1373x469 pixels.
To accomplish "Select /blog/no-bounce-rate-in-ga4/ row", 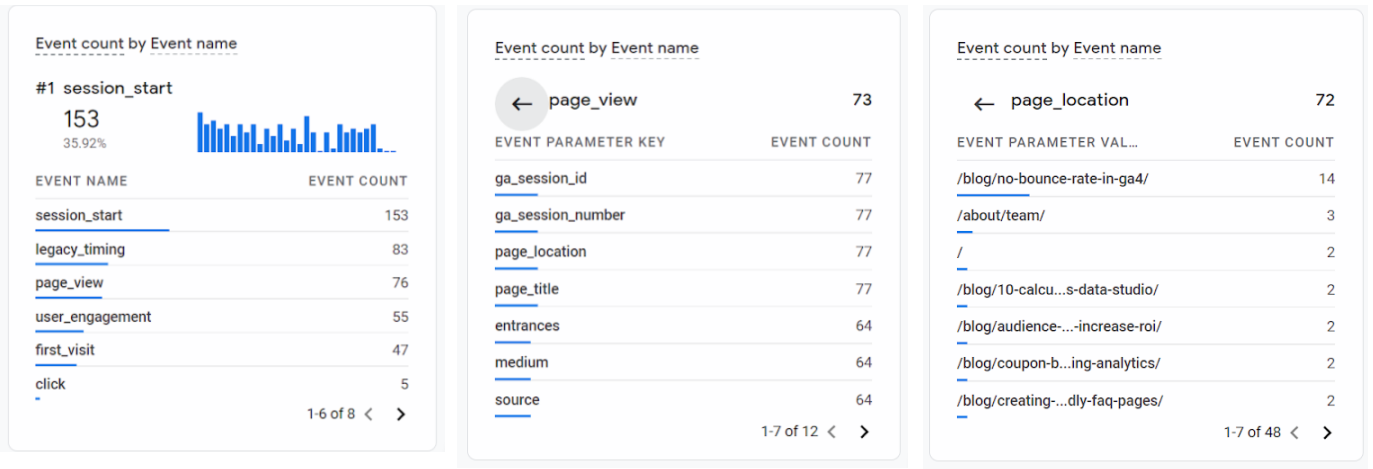I will 1053,179.
